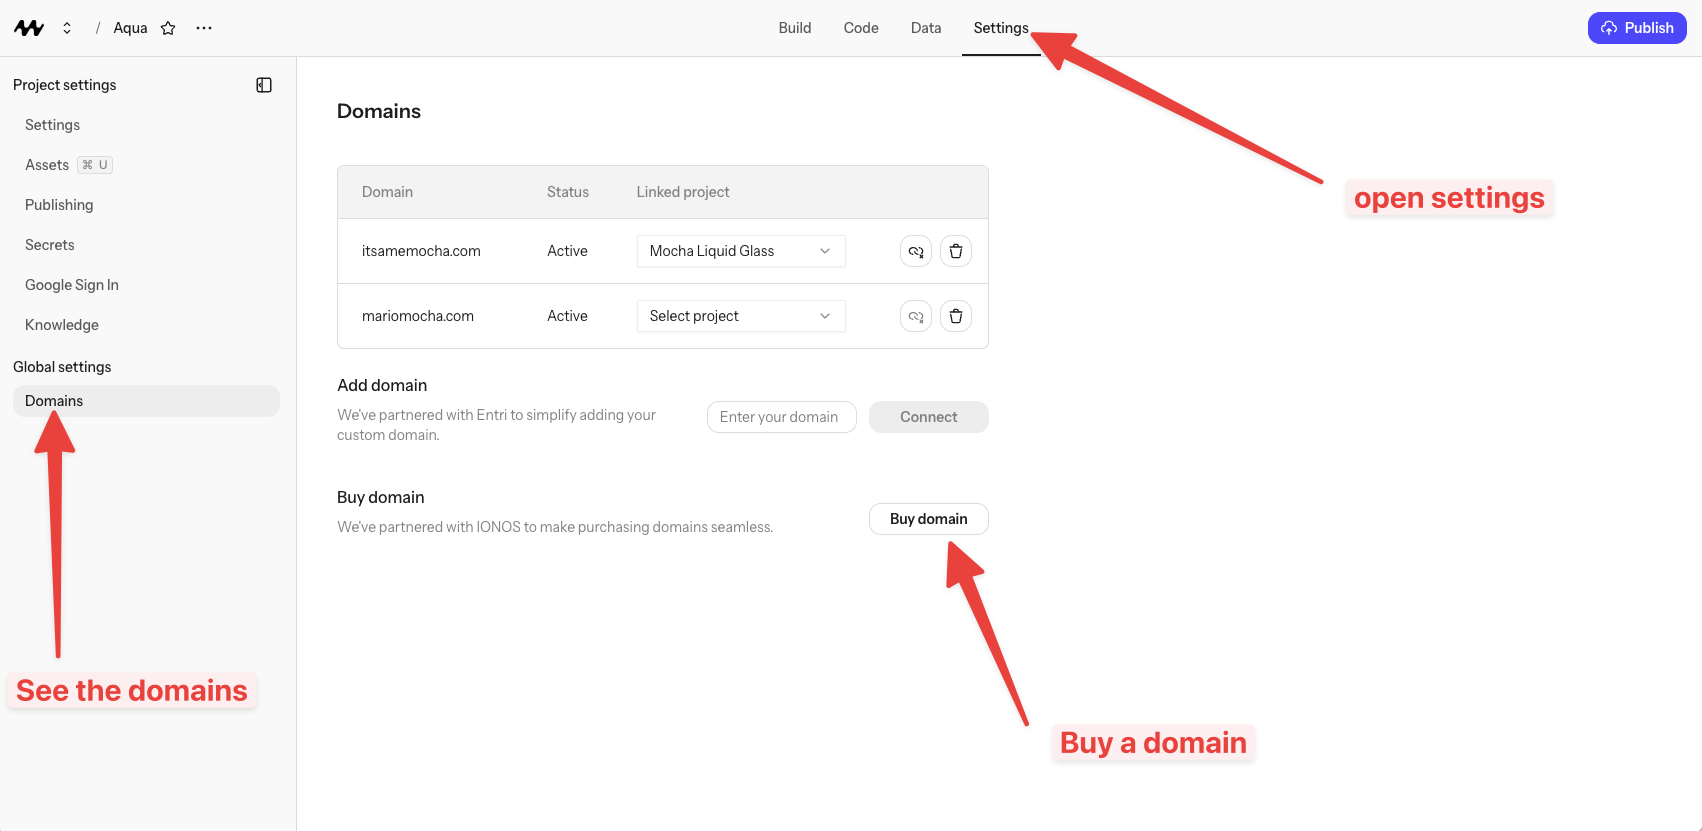Viewport: 1702px width, 831px height.
Task: Open Select project dropdown for mariomocha.com
Action: [x=741, y=316]
